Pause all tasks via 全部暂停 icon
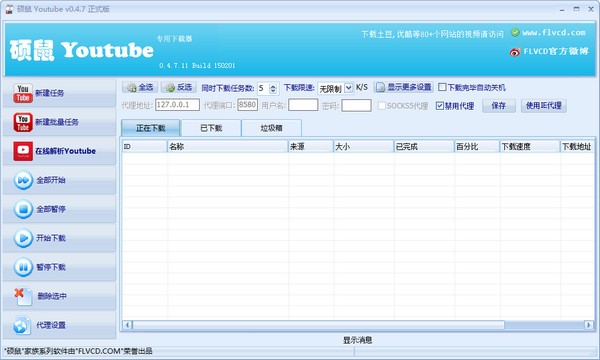 click(x=23, y=209)
